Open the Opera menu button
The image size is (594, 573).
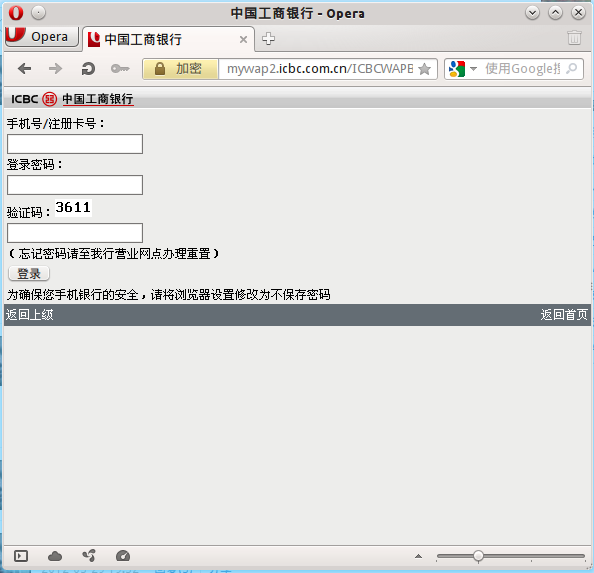(42, 36)
